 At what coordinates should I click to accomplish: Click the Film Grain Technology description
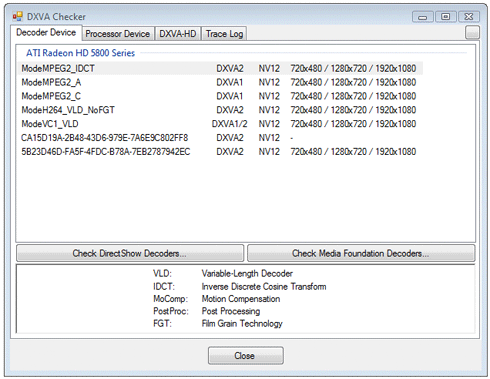tap(242, 324)
